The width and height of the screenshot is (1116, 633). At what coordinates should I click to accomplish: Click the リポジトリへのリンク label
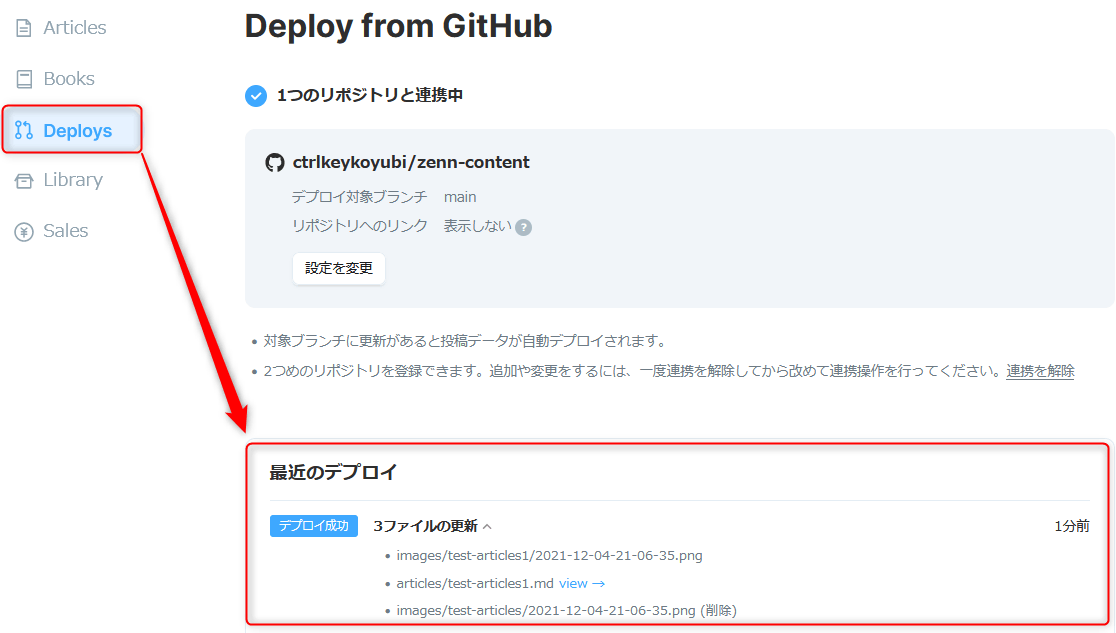pyautogui.click(x=359, y=226)
